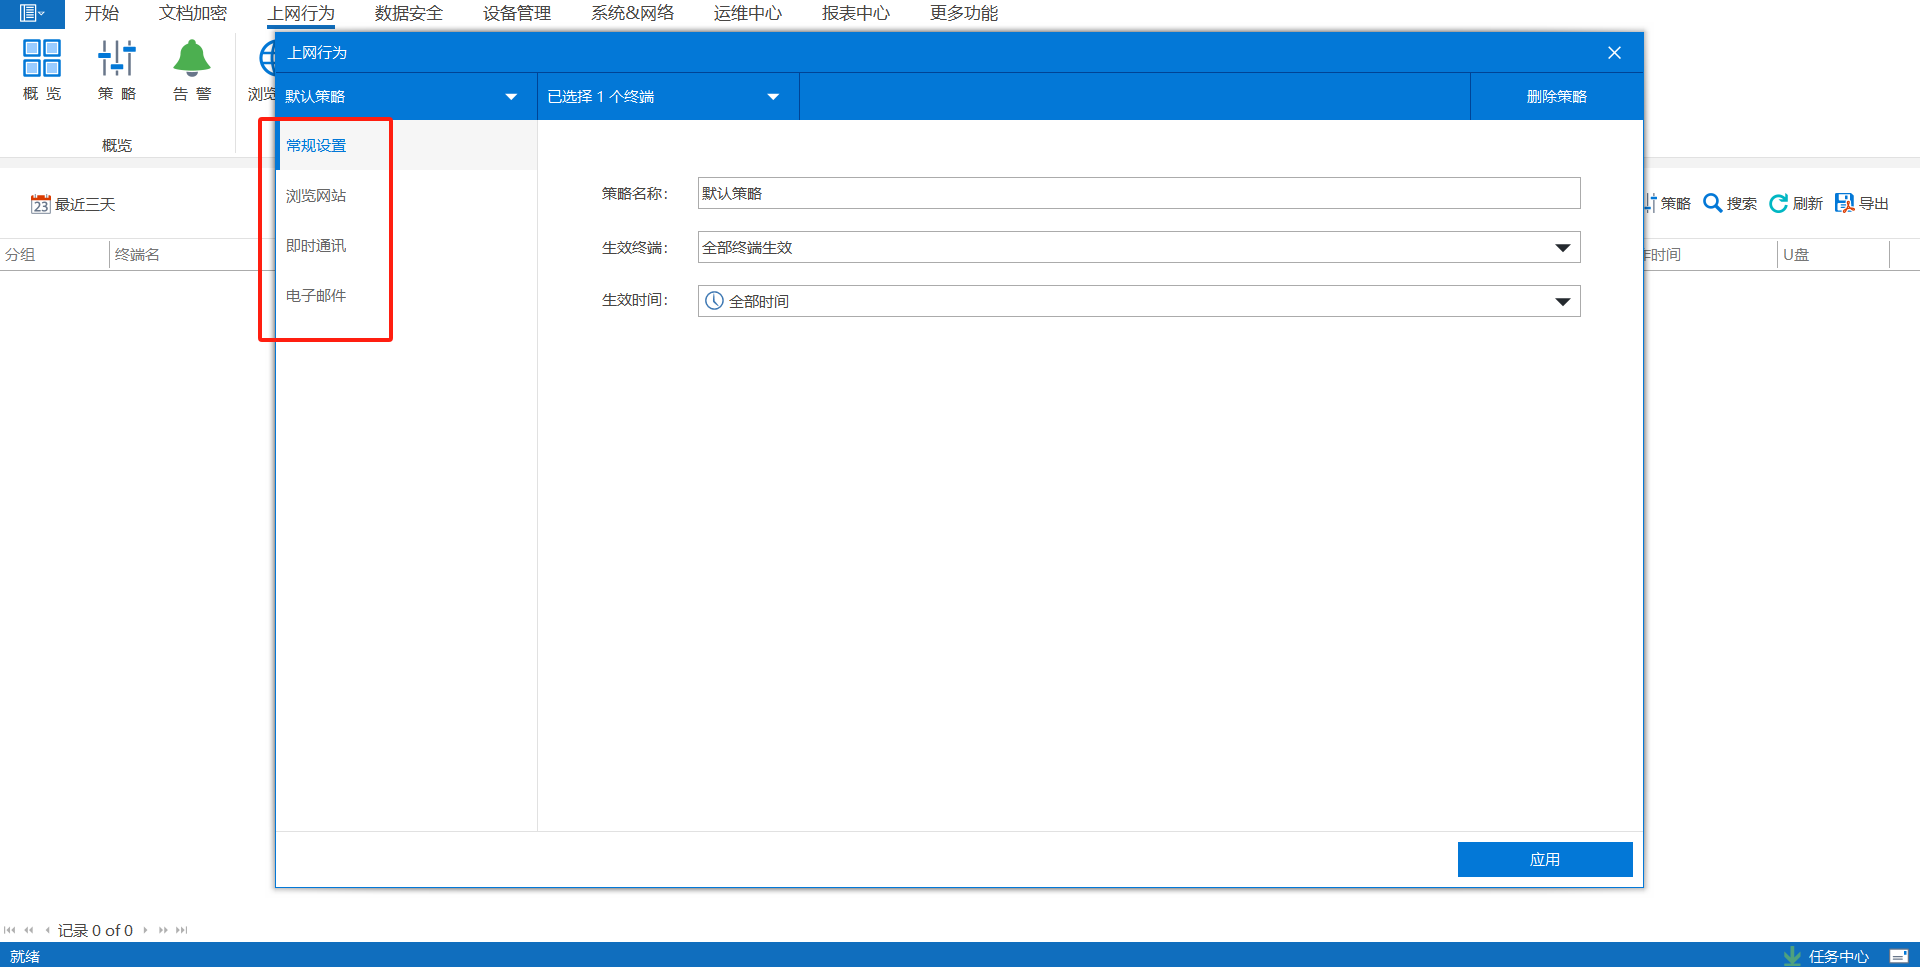Select 即时通讯 in the left sidebar
This screenshot has height=967, width=1920.
pos(316,246)
